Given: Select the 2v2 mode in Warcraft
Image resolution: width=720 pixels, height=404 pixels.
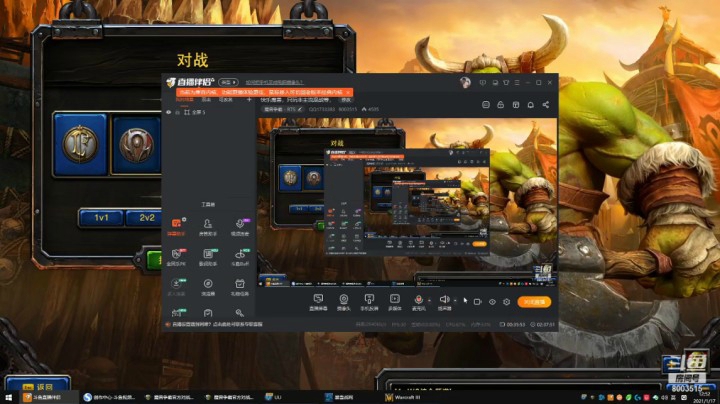Looking at the screenshot, I should coord(146,218).
